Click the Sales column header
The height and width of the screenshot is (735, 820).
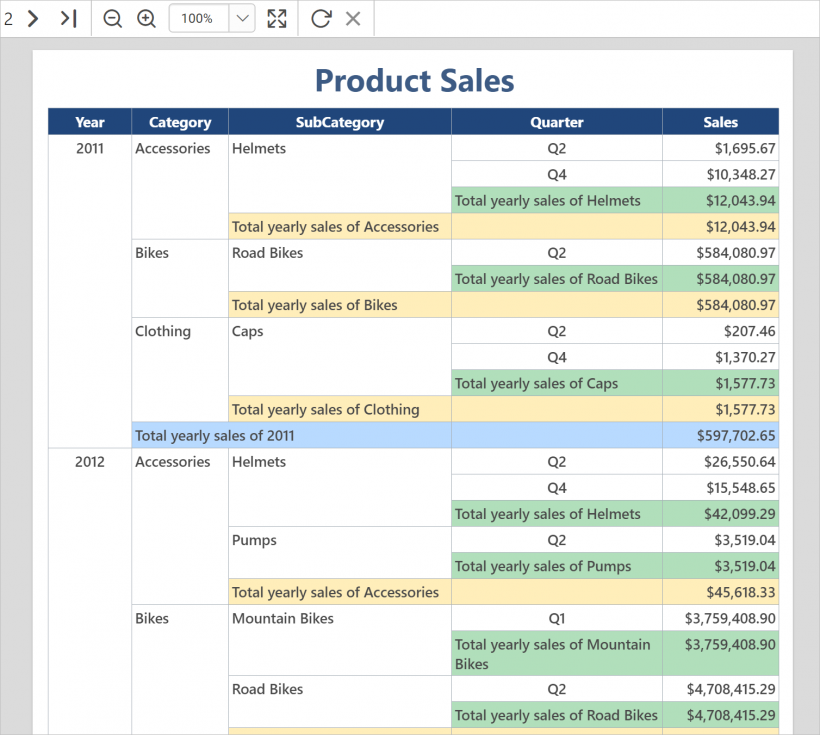tap(720, 121)
